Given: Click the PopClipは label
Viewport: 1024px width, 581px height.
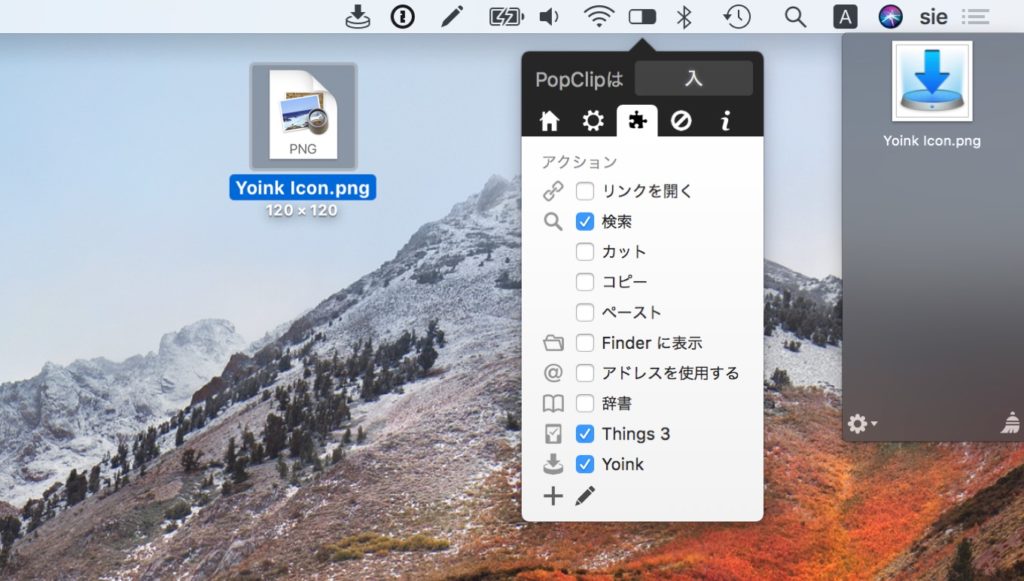Looking at the screenshot, I should [x=579, y=80].
